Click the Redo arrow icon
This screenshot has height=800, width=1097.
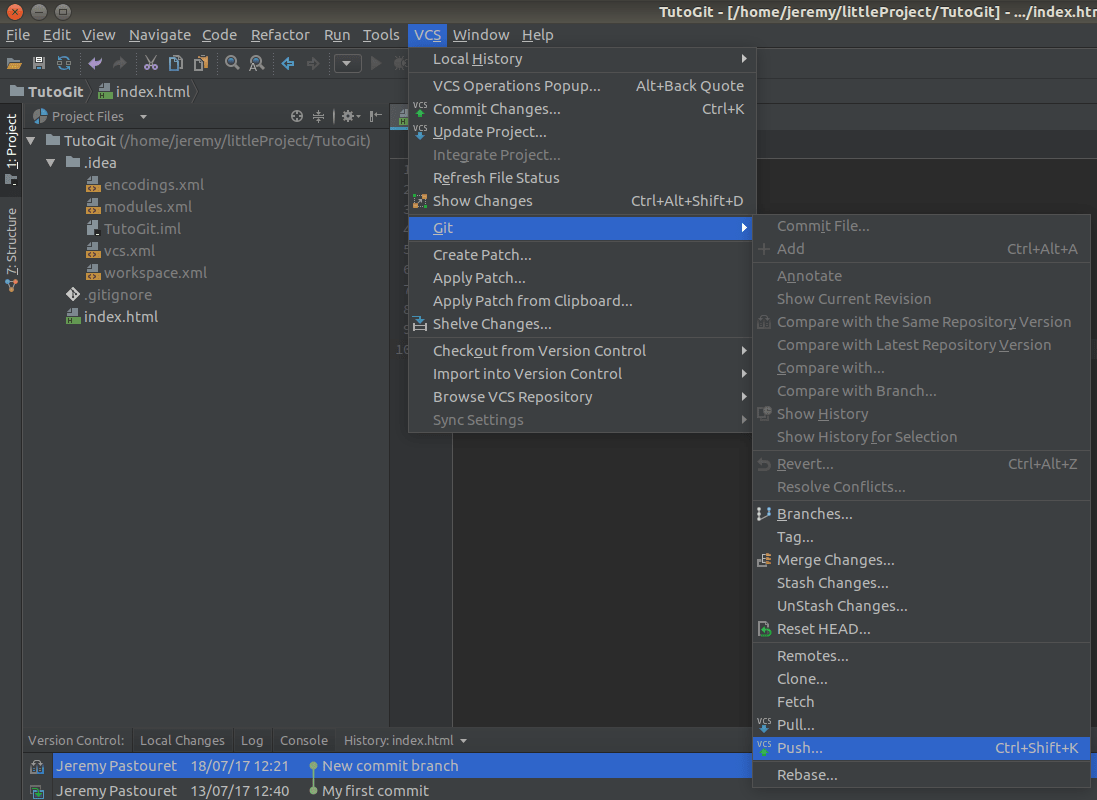(120, 64)
